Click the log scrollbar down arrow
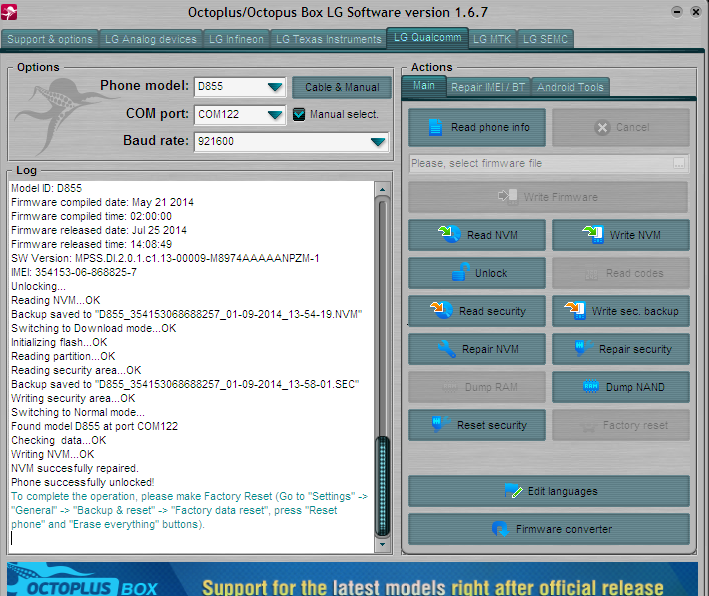The height and width of the screenshot is (596, 709). coord(383,544)
